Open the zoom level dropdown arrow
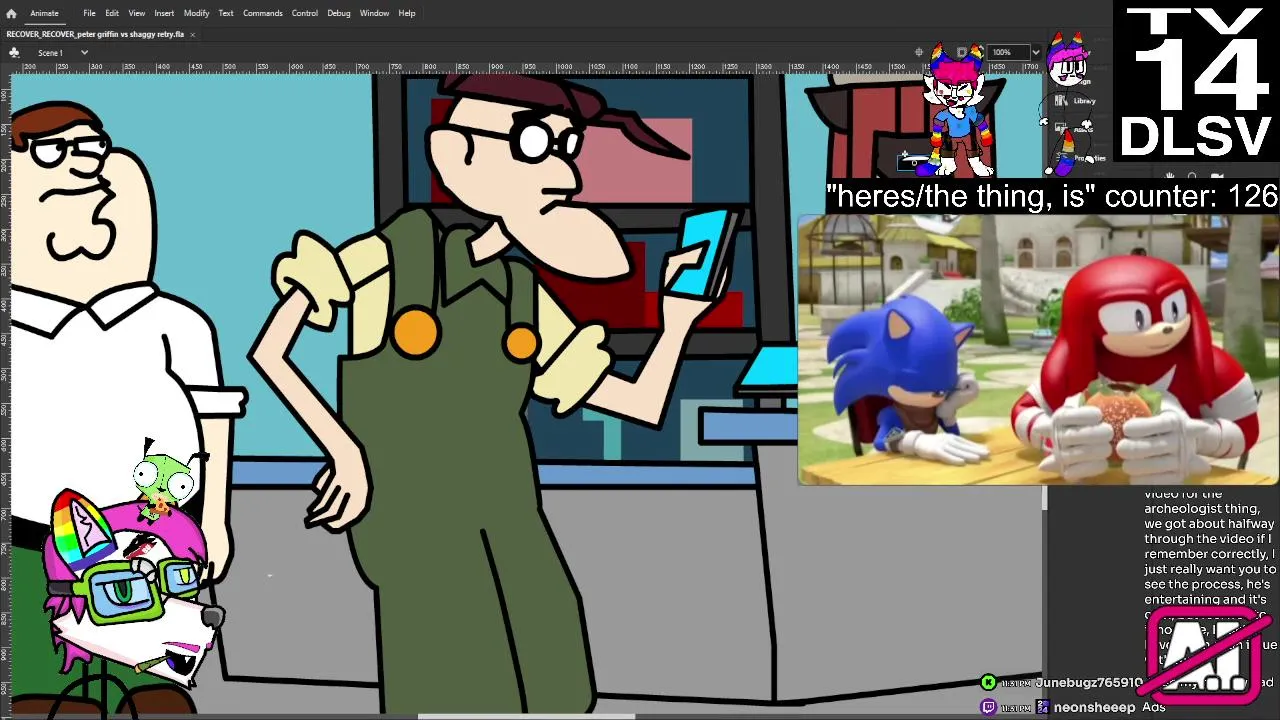Image resolution: width=1280 pixels, height=720 pixels. pyautogui.click(x=1036, y=52)
